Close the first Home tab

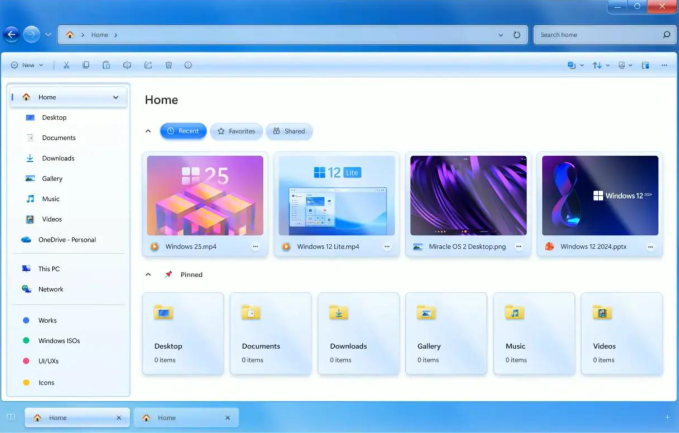click(x=119, y=418)
